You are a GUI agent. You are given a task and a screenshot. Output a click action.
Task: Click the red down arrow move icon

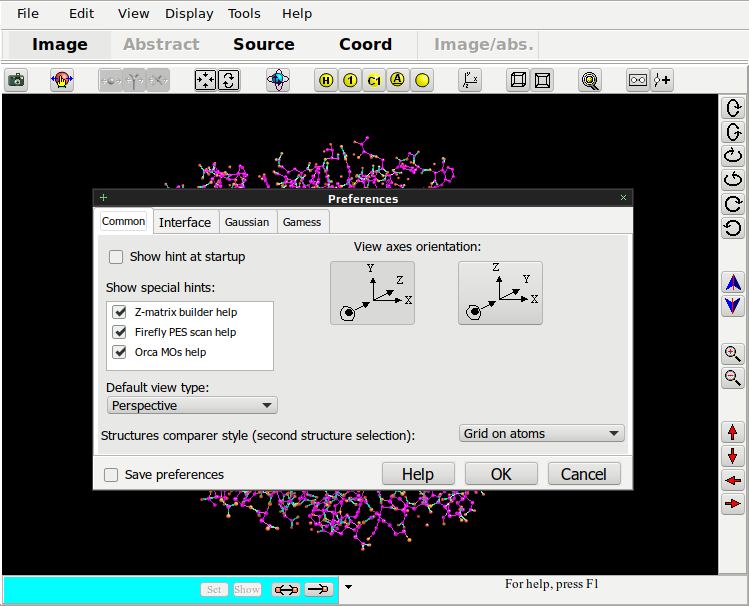click(733, 456)
